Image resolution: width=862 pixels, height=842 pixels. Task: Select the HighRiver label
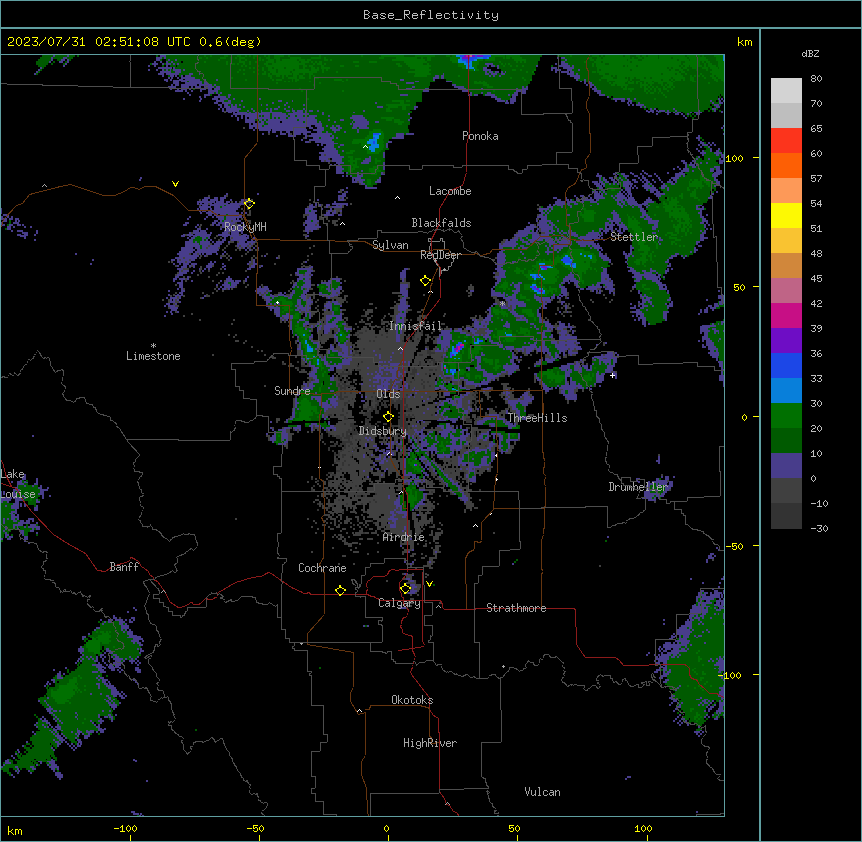point(430,743)
